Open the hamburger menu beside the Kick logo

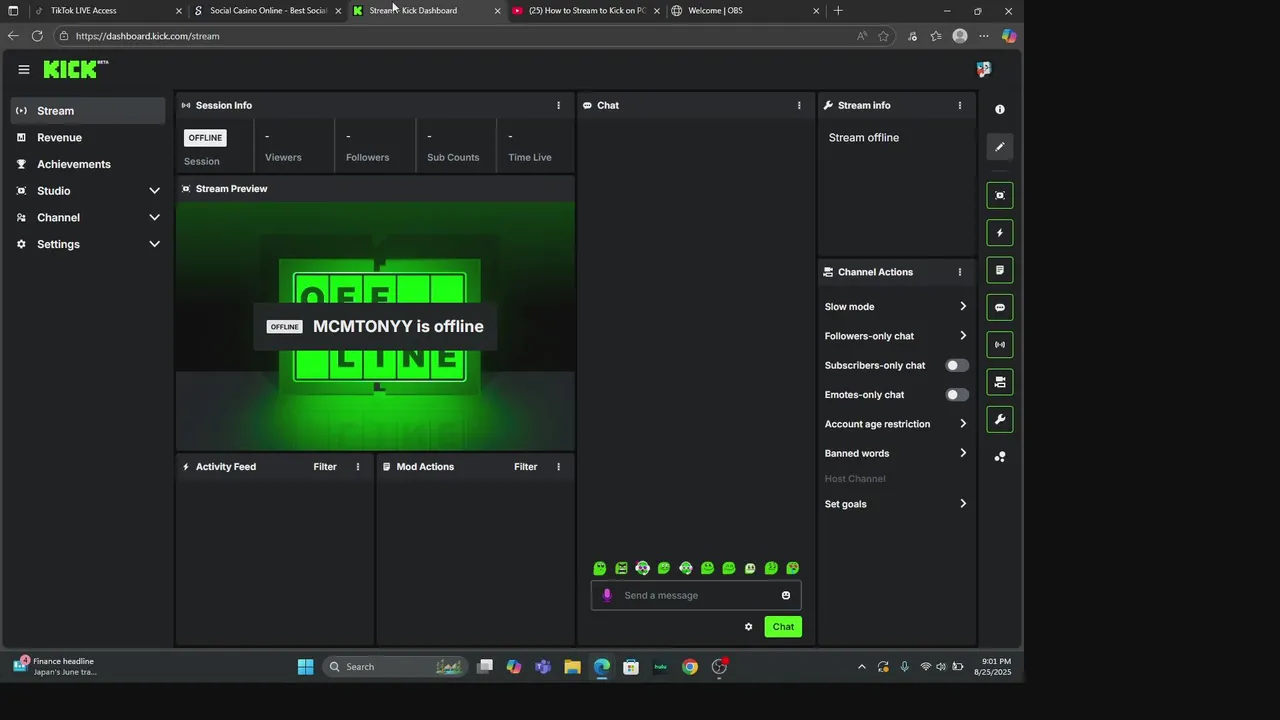click(24, 69)
